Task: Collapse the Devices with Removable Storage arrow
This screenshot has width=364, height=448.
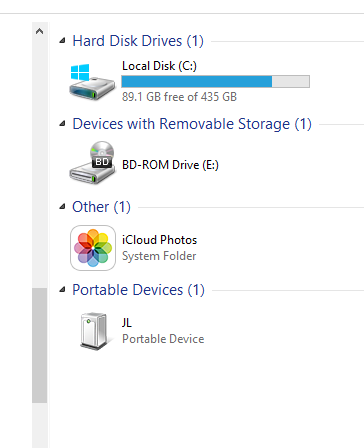Action: [62, 124]
